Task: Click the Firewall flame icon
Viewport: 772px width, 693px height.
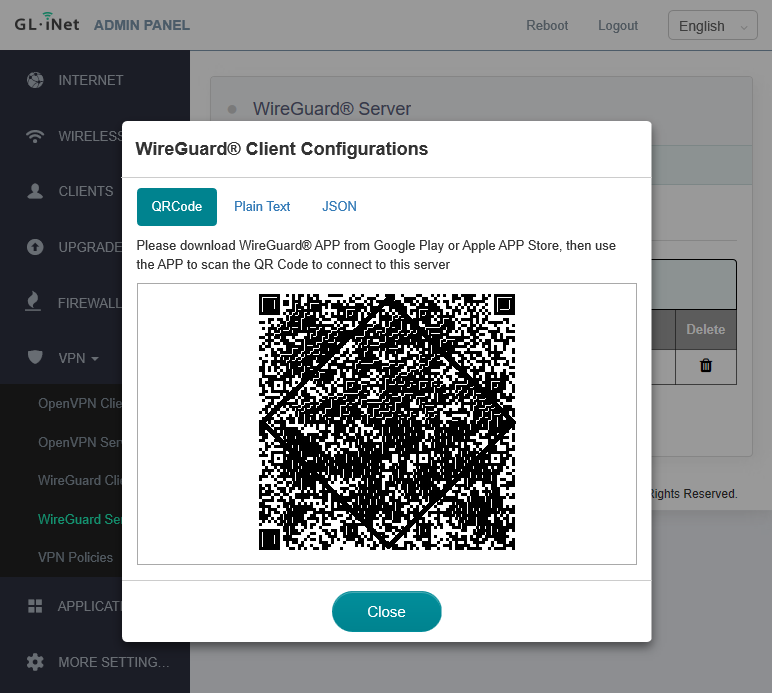Action: click(35, 302)
